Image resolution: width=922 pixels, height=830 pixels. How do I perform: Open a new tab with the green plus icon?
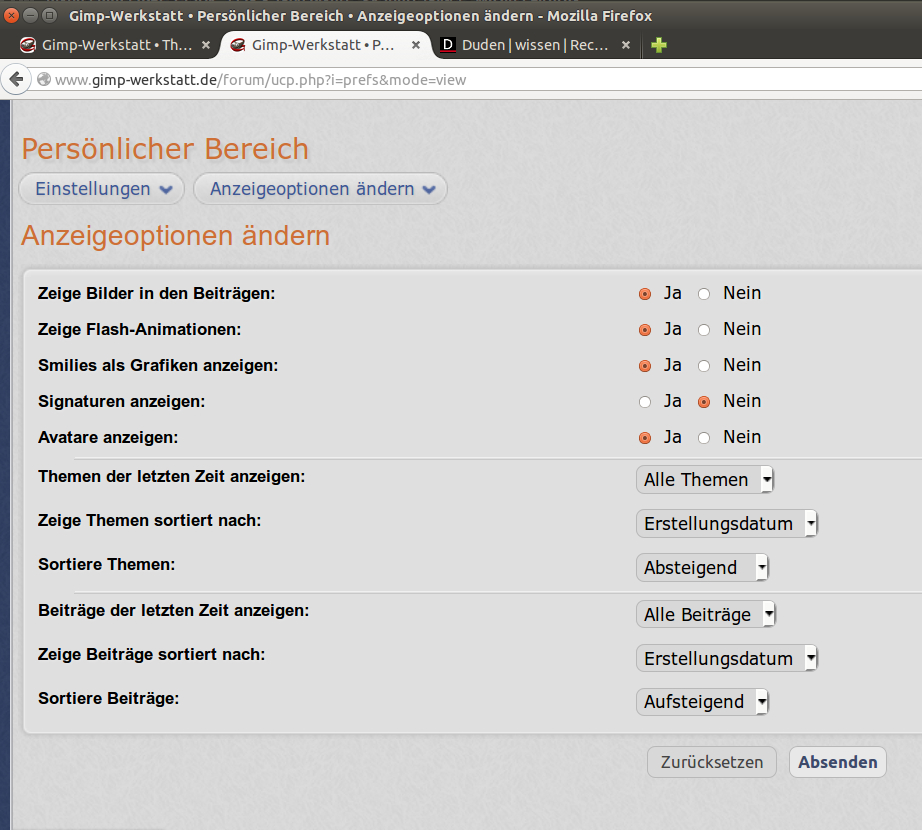659,45
